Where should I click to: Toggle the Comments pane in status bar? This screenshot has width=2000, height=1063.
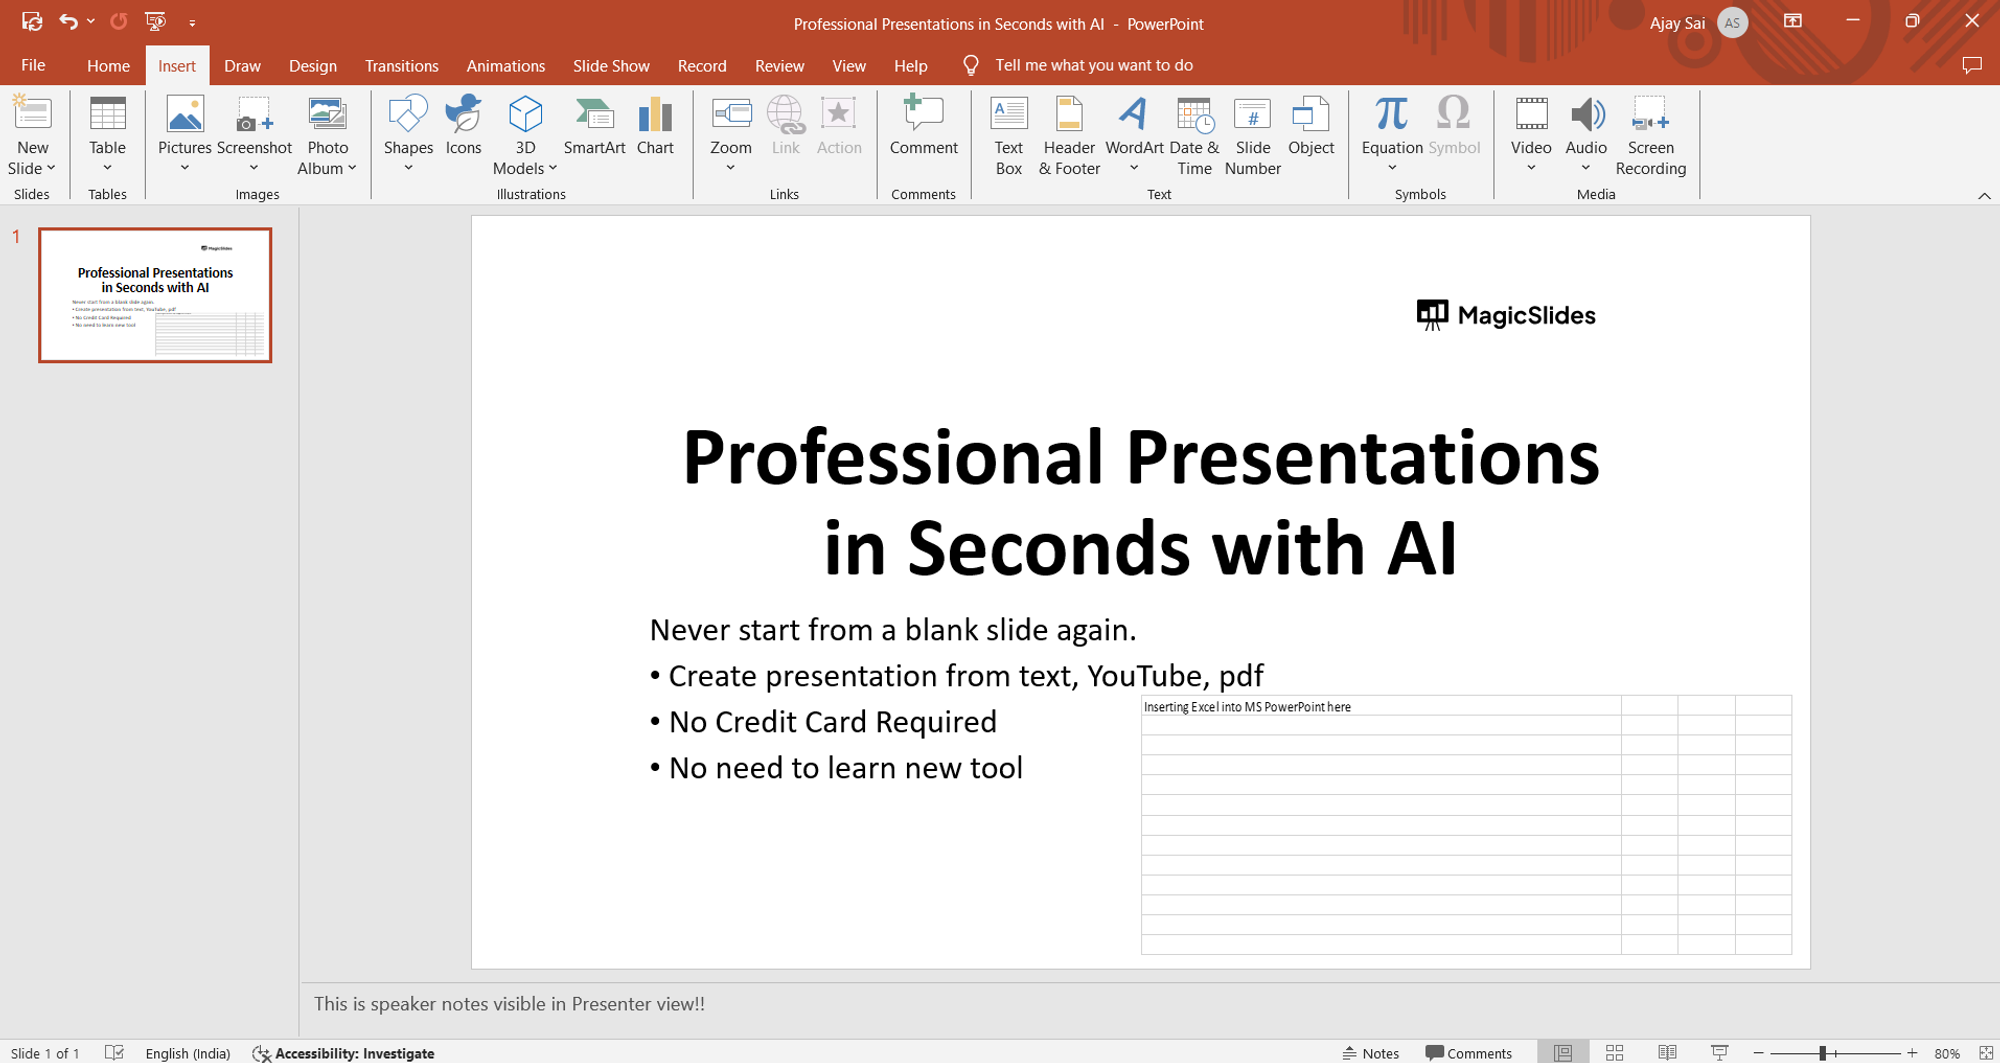1468,1053
